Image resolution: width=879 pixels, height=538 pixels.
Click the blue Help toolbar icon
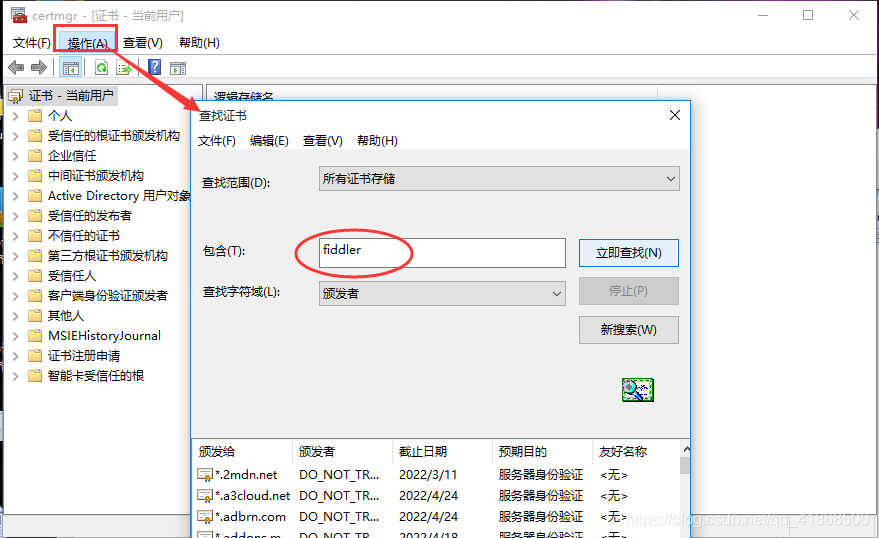155,68
